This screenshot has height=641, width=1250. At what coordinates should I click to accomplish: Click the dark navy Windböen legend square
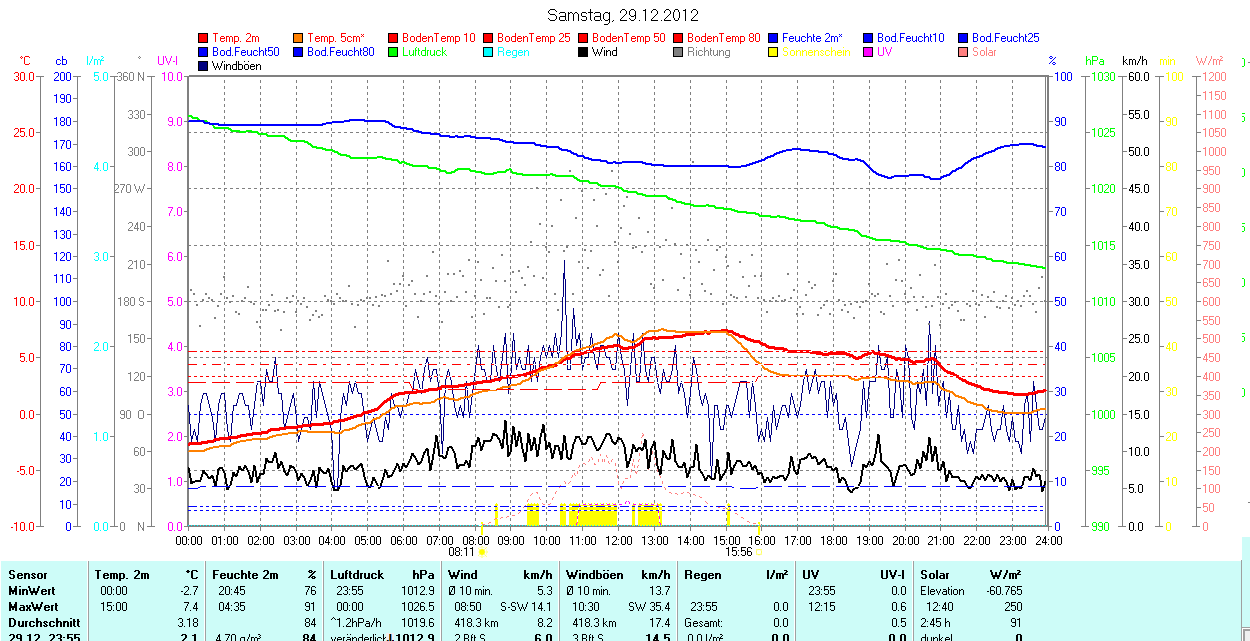point(204,66)
